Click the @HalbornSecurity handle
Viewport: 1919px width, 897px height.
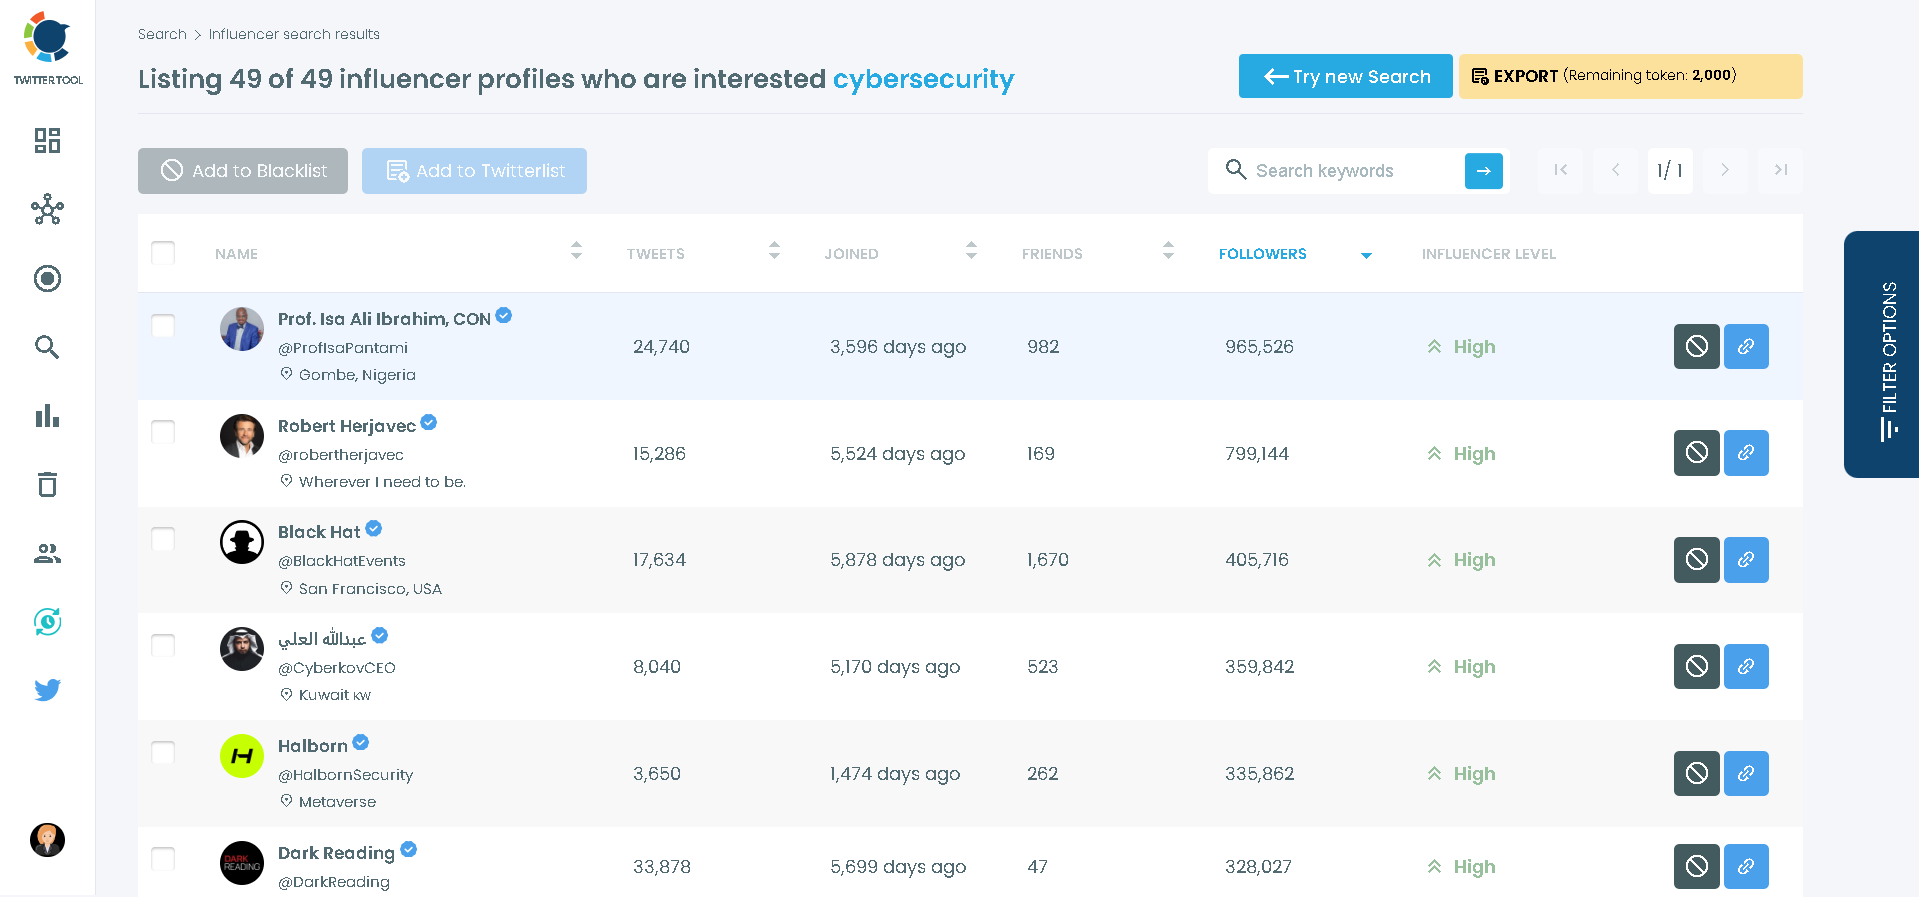coord(345,775)
